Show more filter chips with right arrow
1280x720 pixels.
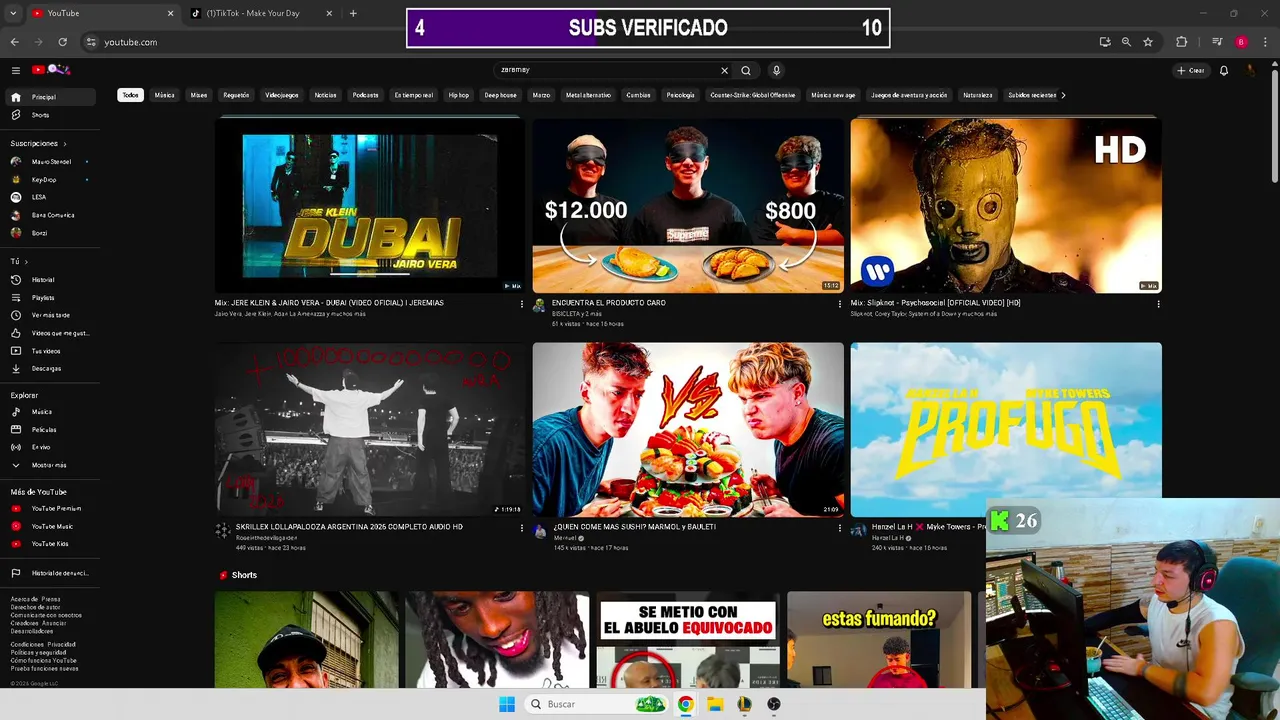(1063, 95)
